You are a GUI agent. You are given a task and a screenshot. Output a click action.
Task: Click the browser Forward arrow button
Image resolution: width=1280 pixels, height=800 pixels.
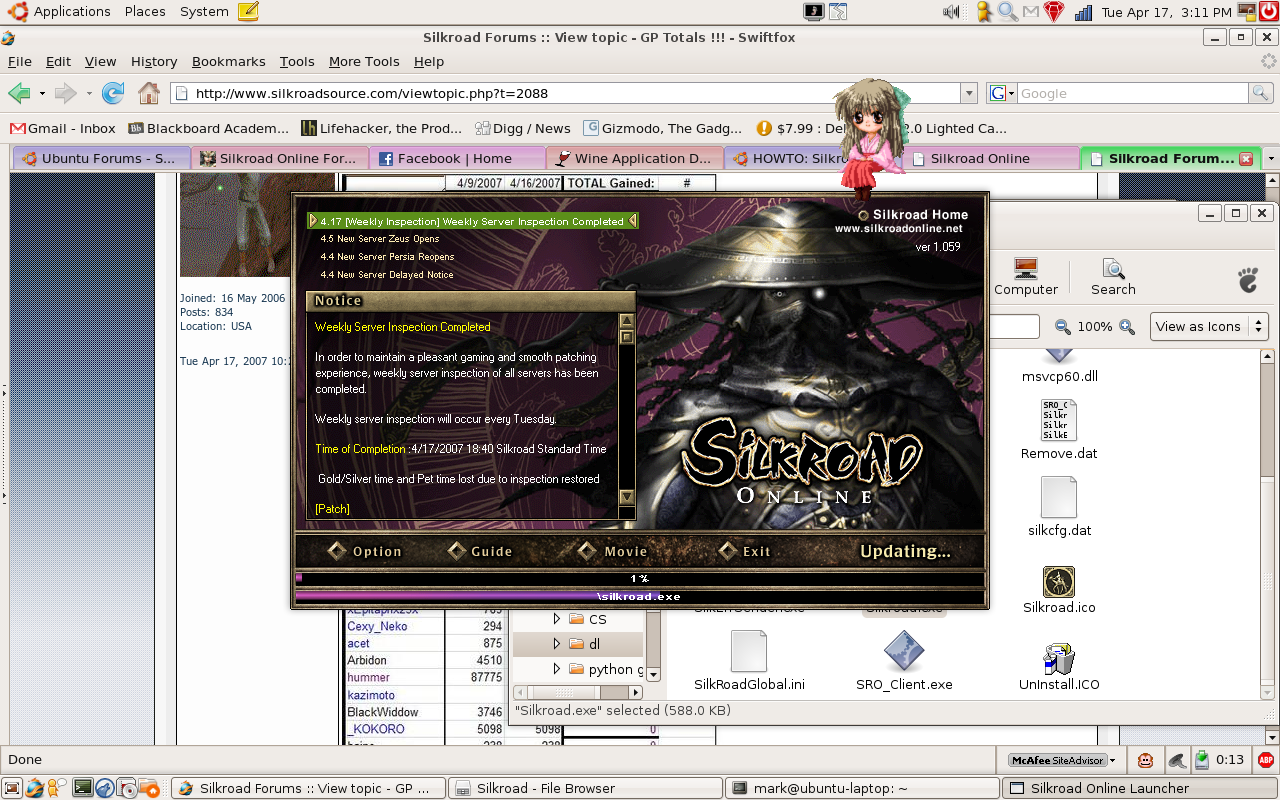66,93
